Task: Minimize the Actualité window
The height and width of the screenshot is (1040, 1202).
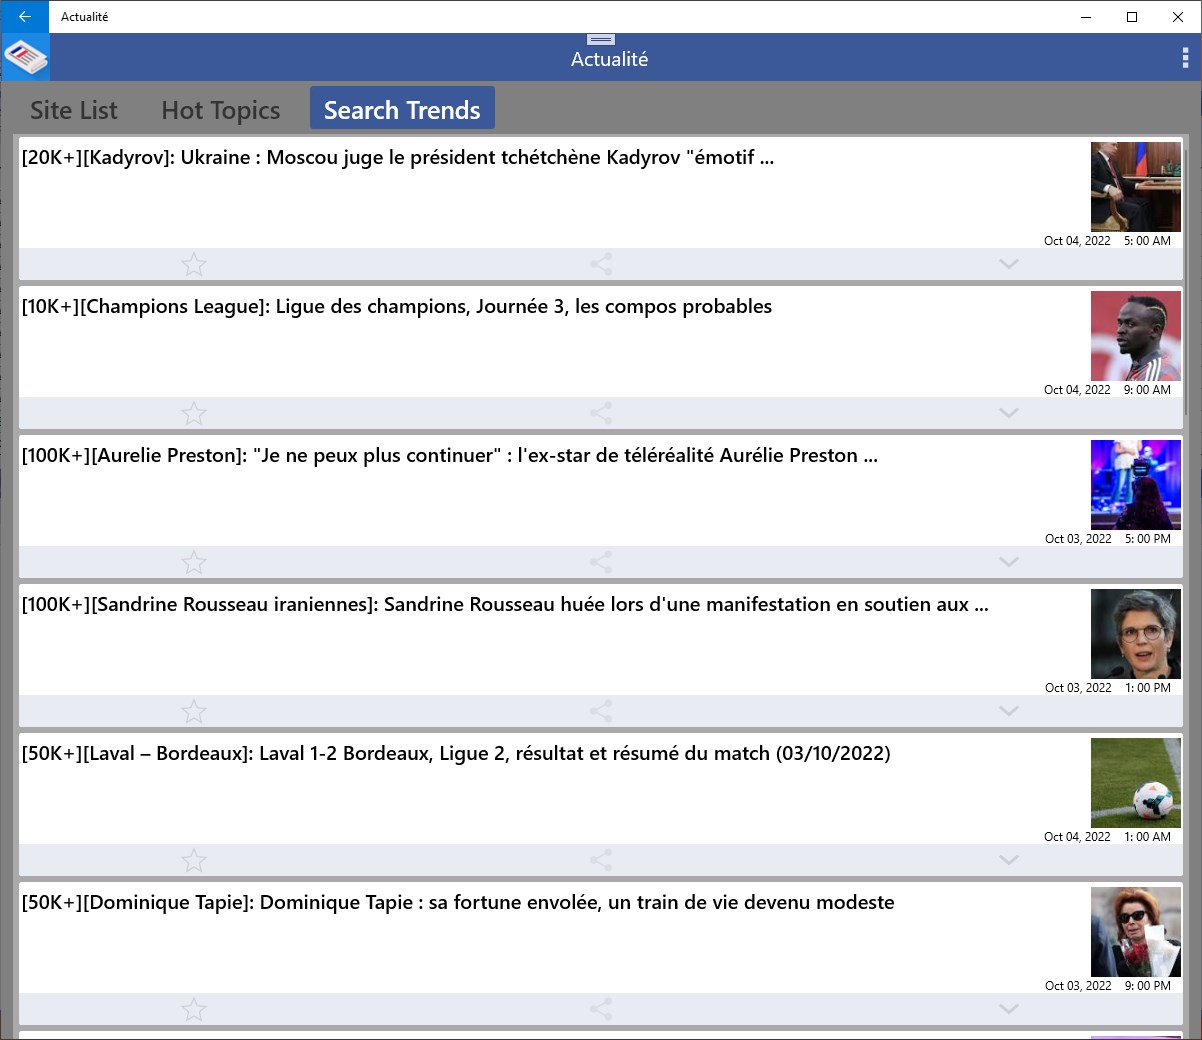Action: coord(1086,17)
